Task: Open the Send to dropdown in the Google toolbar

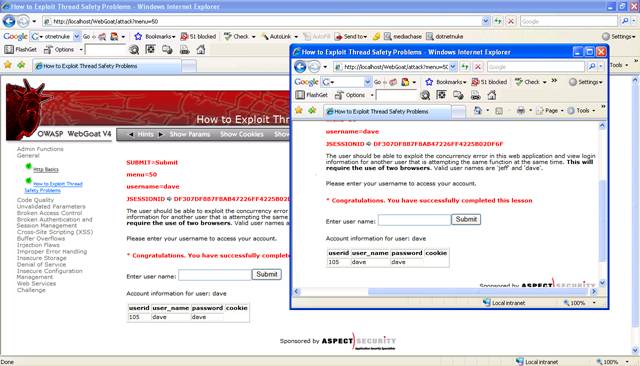Action: click(351, 36)
